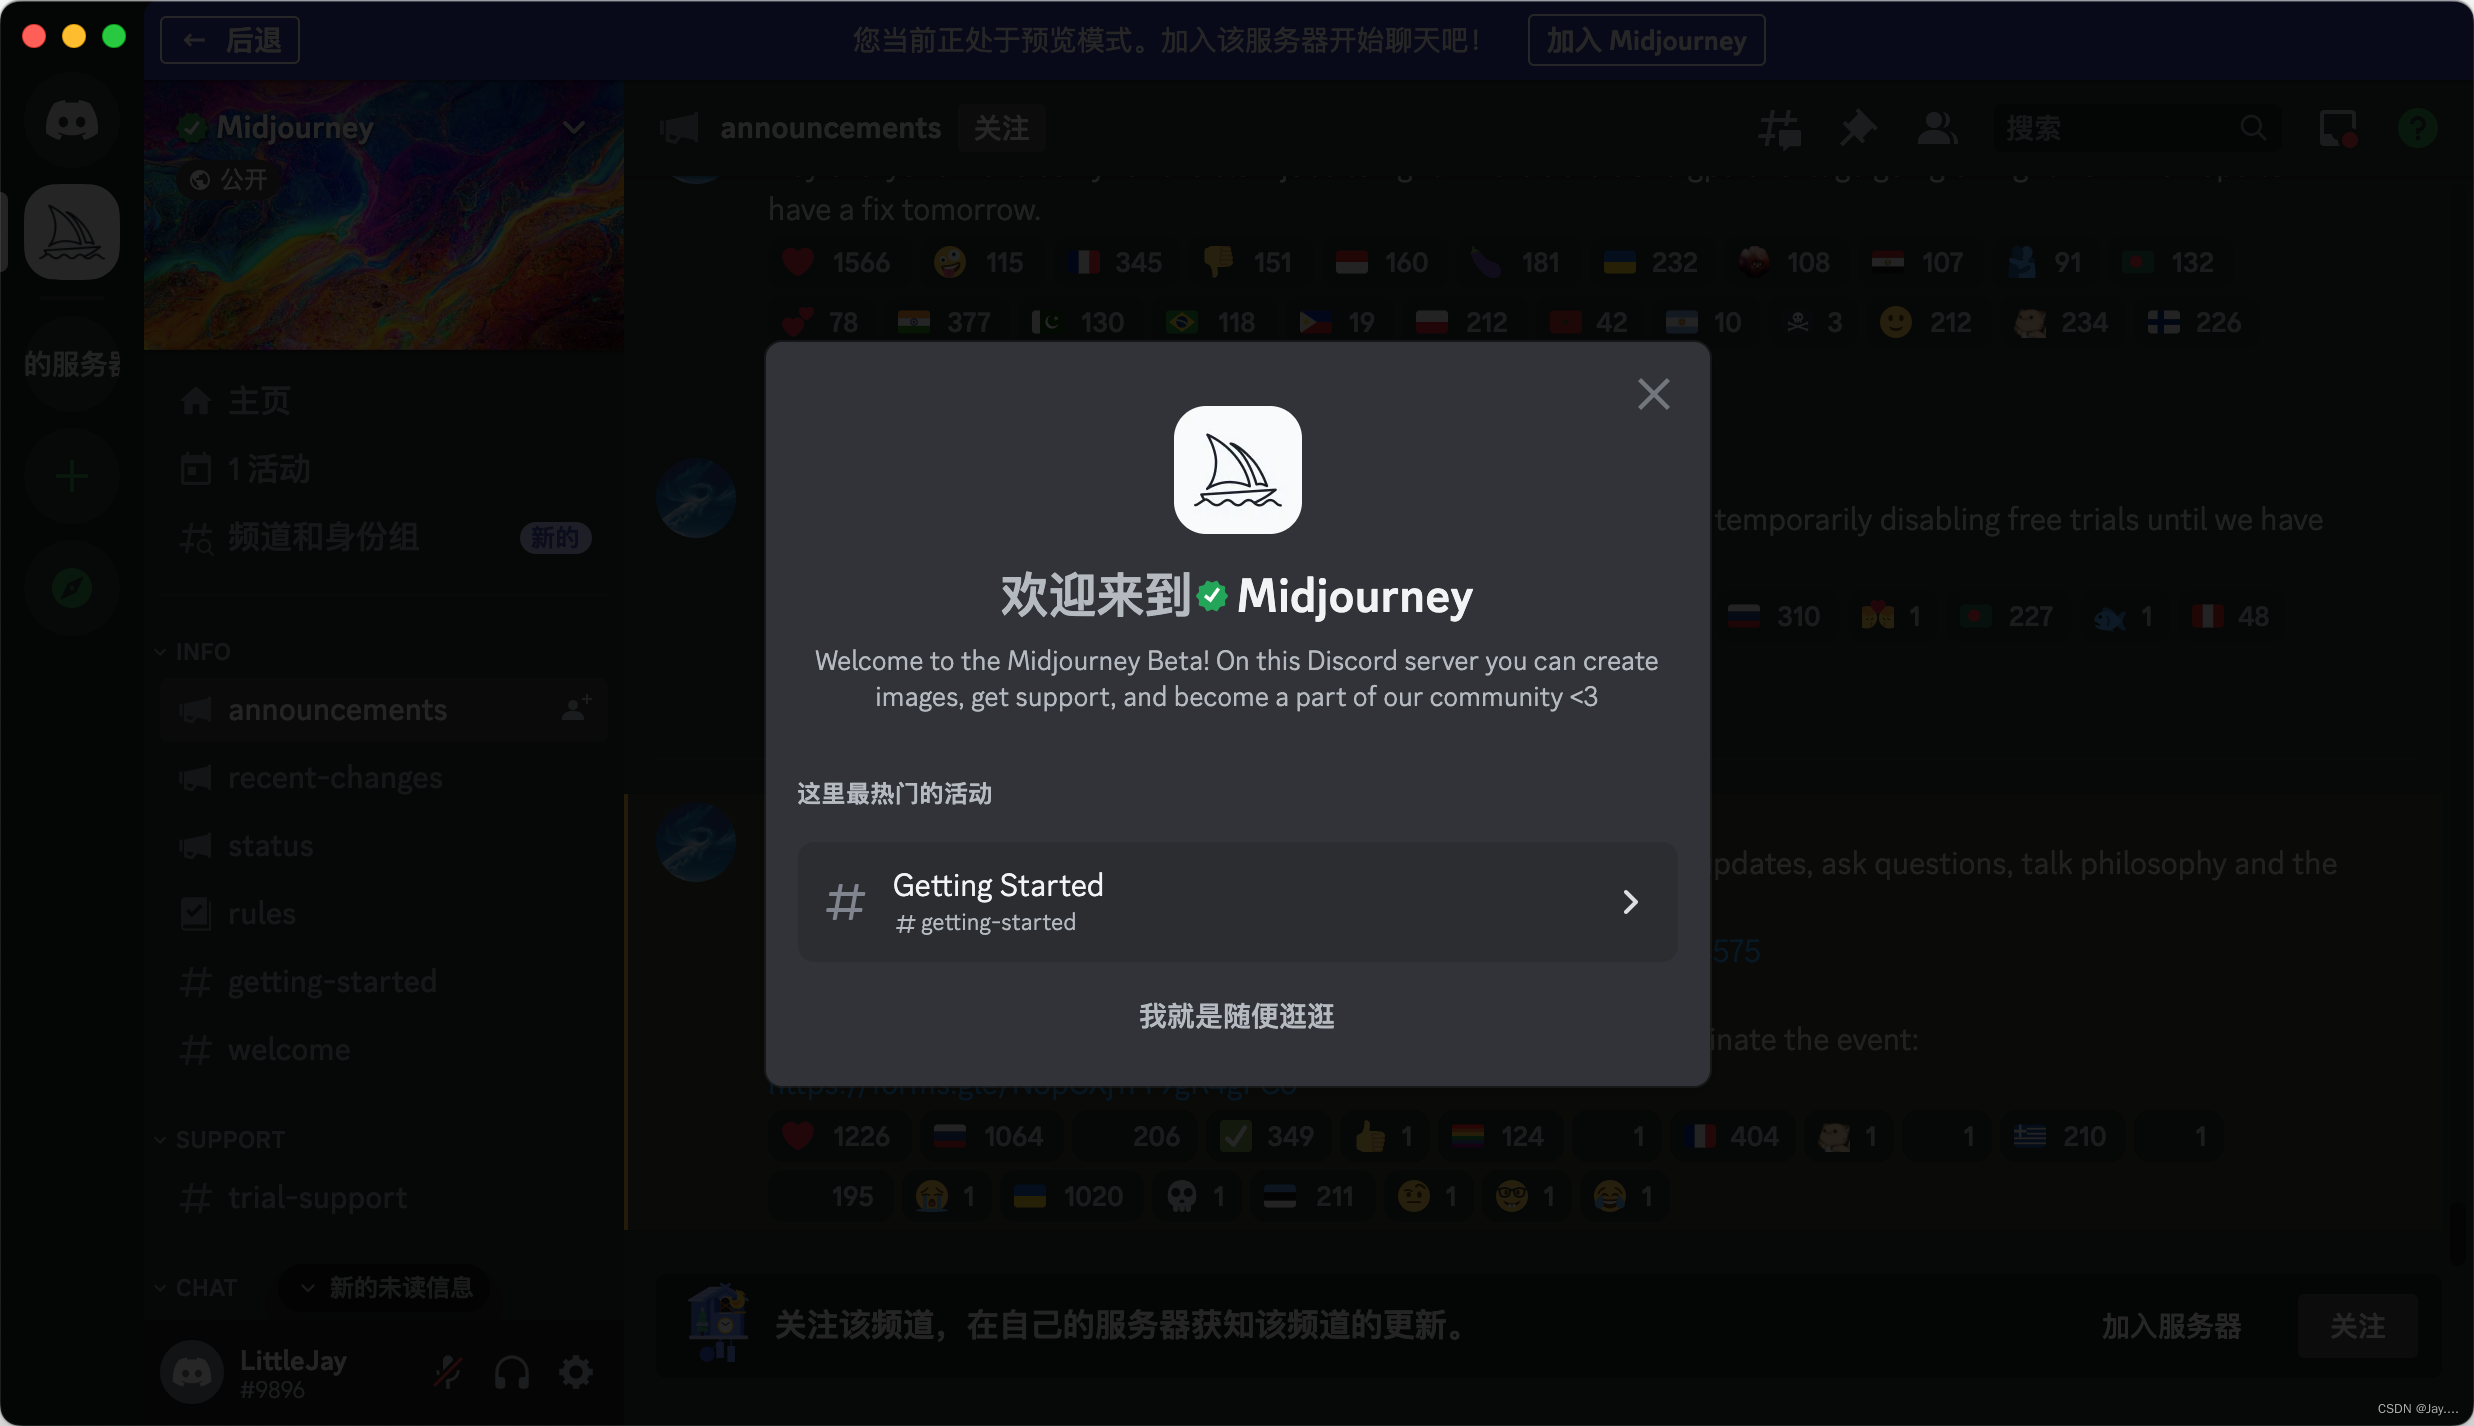Select the announcements channel
Viewport: 2474px width, 1426px height.
coord(384,710)
